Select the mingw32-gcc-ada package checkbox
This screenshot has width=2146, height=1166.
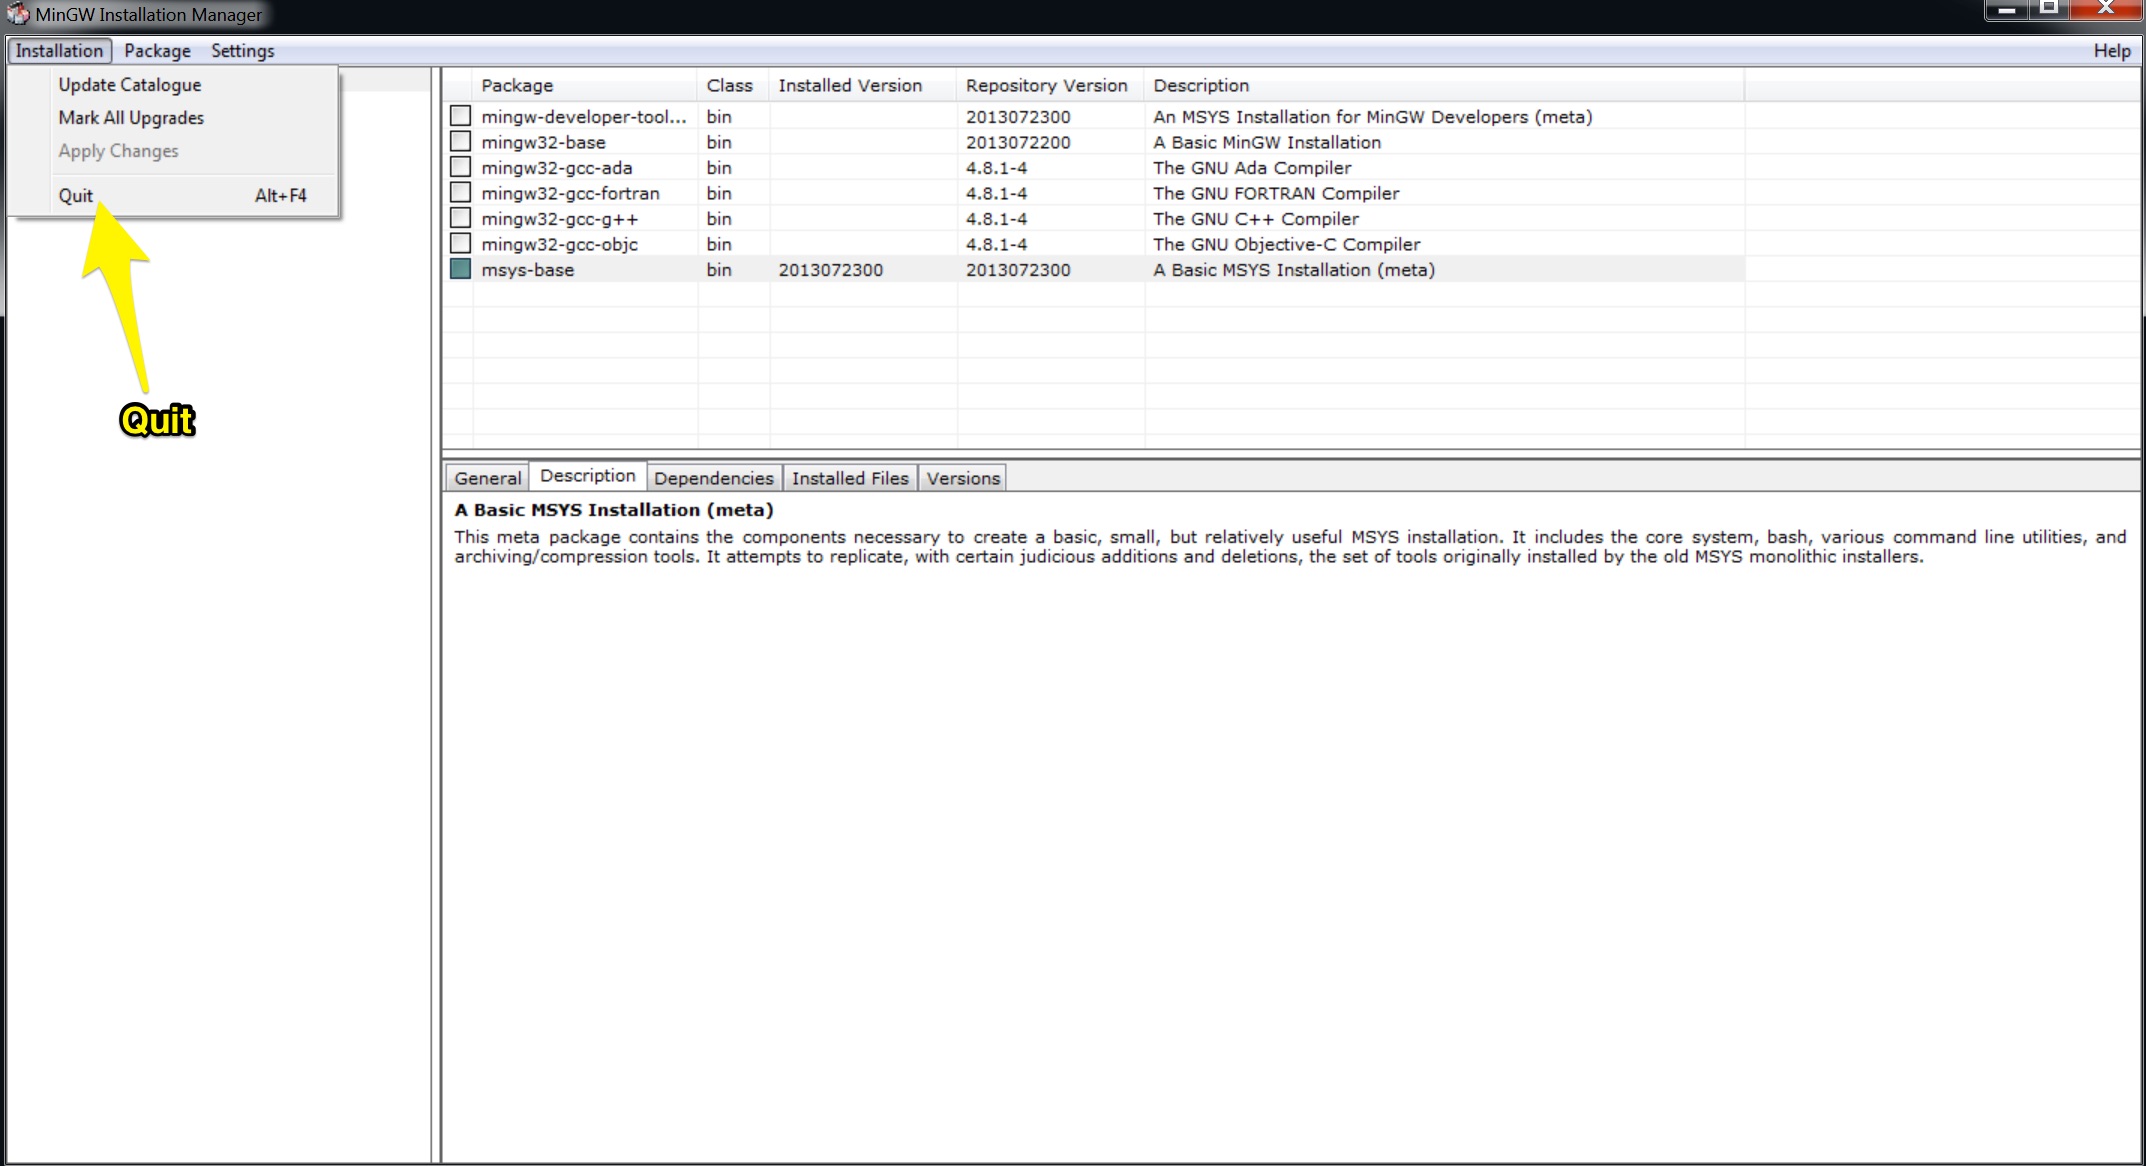click(460, 167)
